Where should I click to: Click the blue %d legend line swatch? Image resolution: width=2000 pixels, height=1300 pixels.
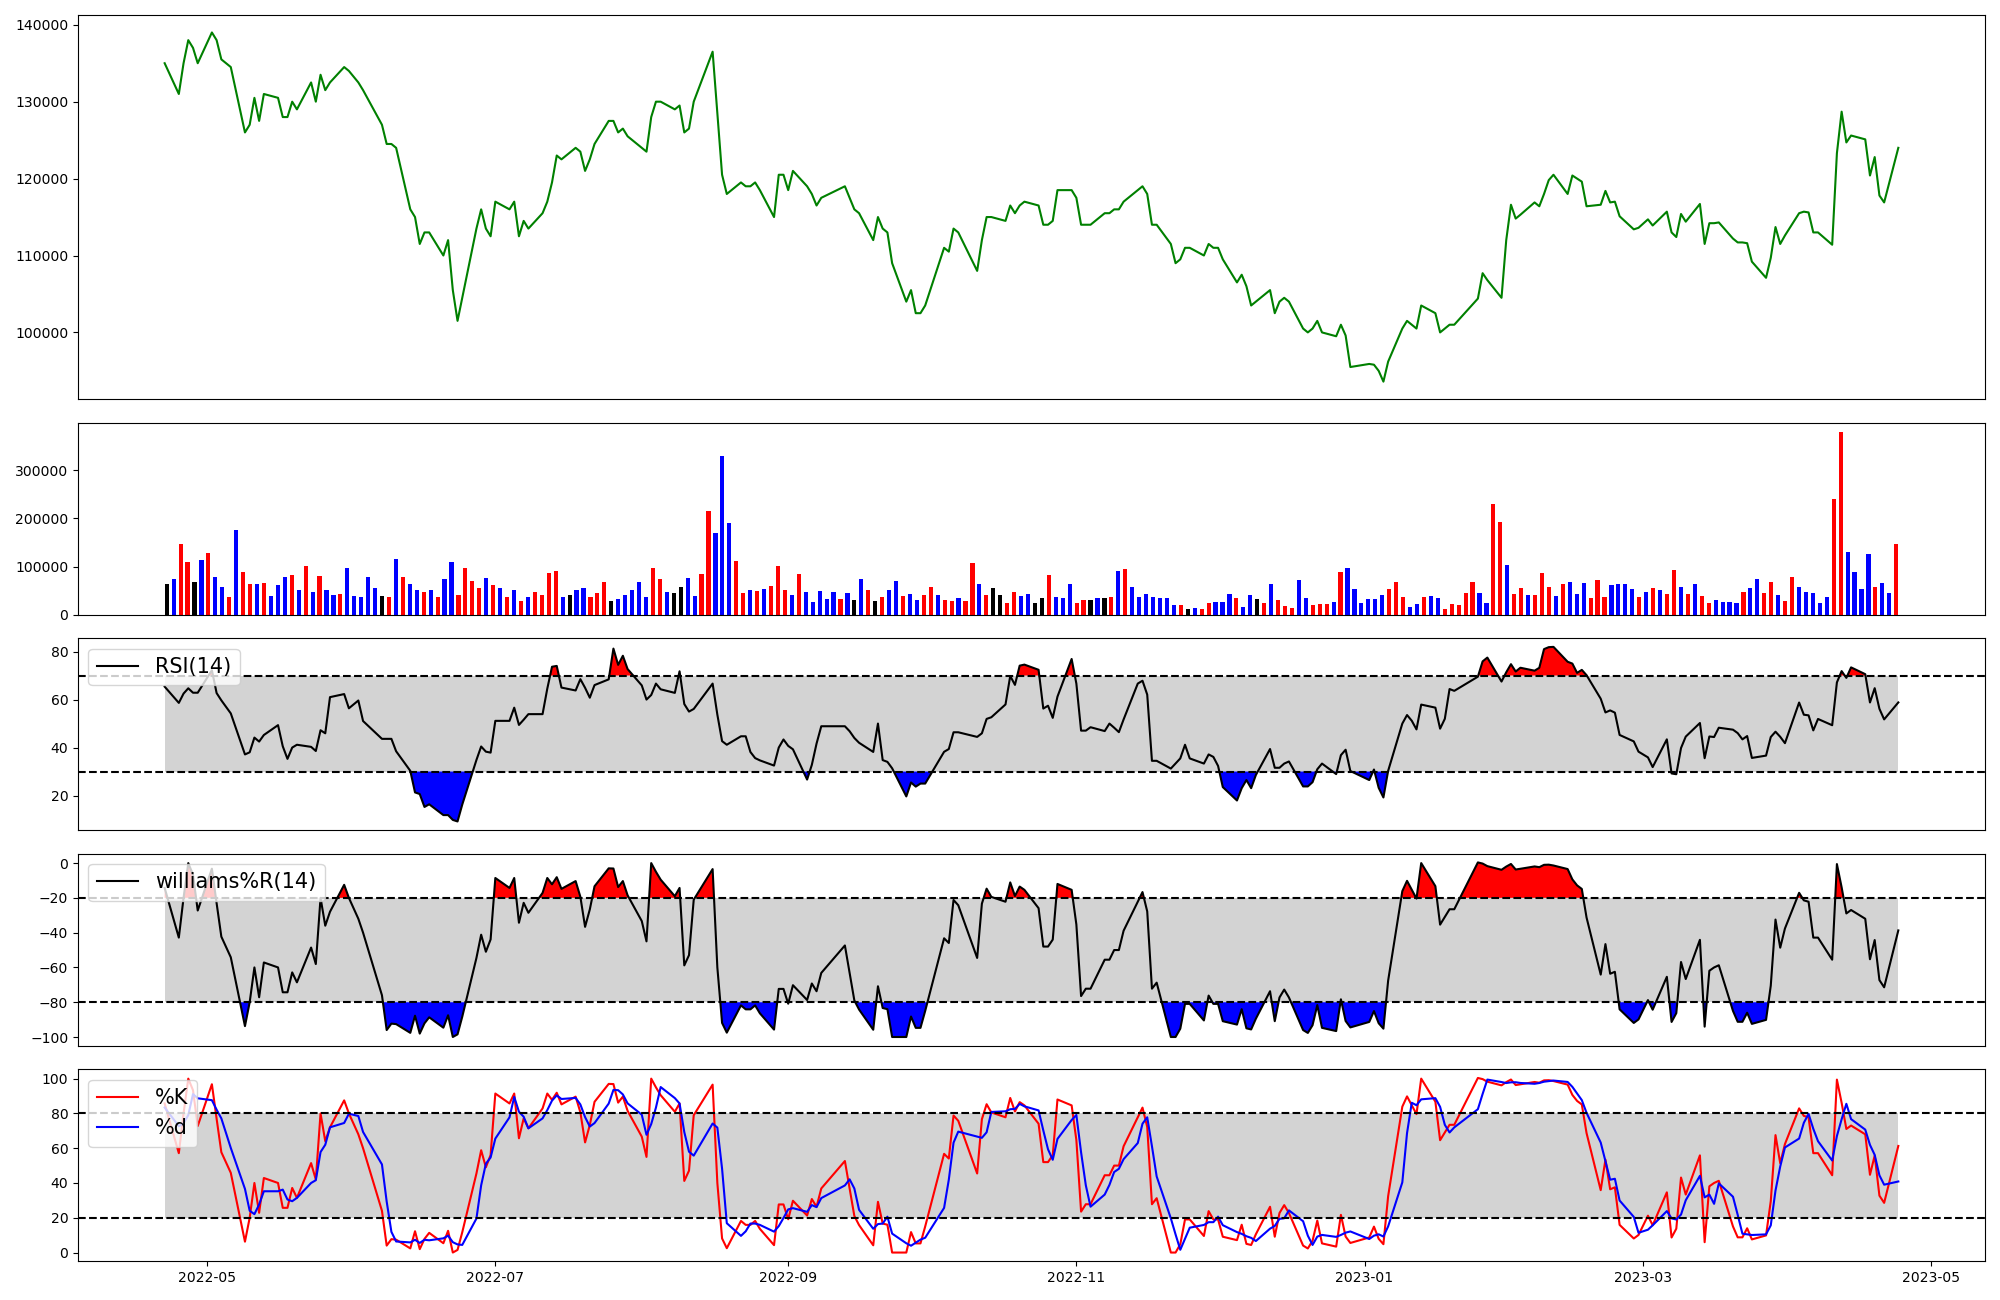tap(117, 1128)
